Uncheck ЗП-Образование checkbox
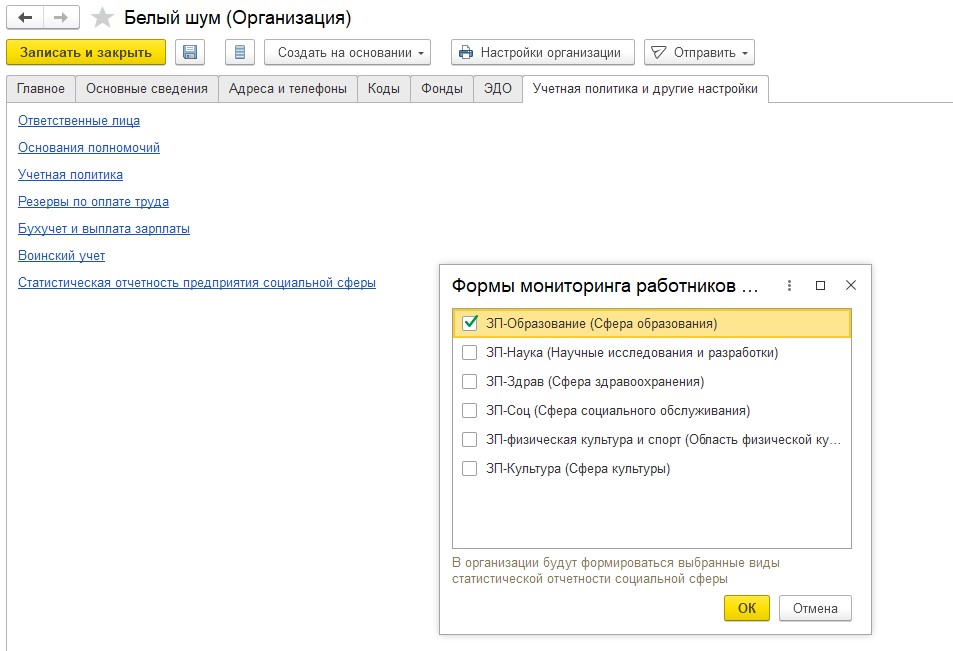The width and height of the screenshot is (953, 651). pos(470,323)
